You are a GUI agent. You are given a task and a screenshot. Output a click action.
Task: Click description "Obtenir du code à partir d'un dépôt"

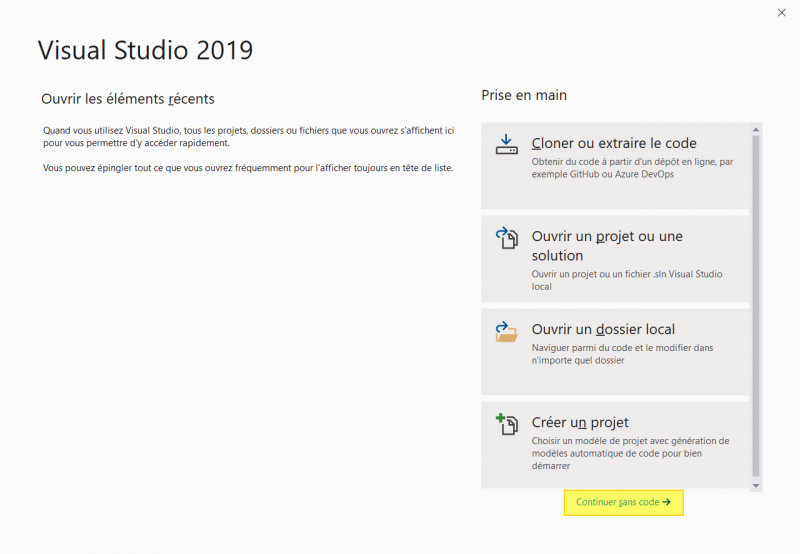[632, 168]
